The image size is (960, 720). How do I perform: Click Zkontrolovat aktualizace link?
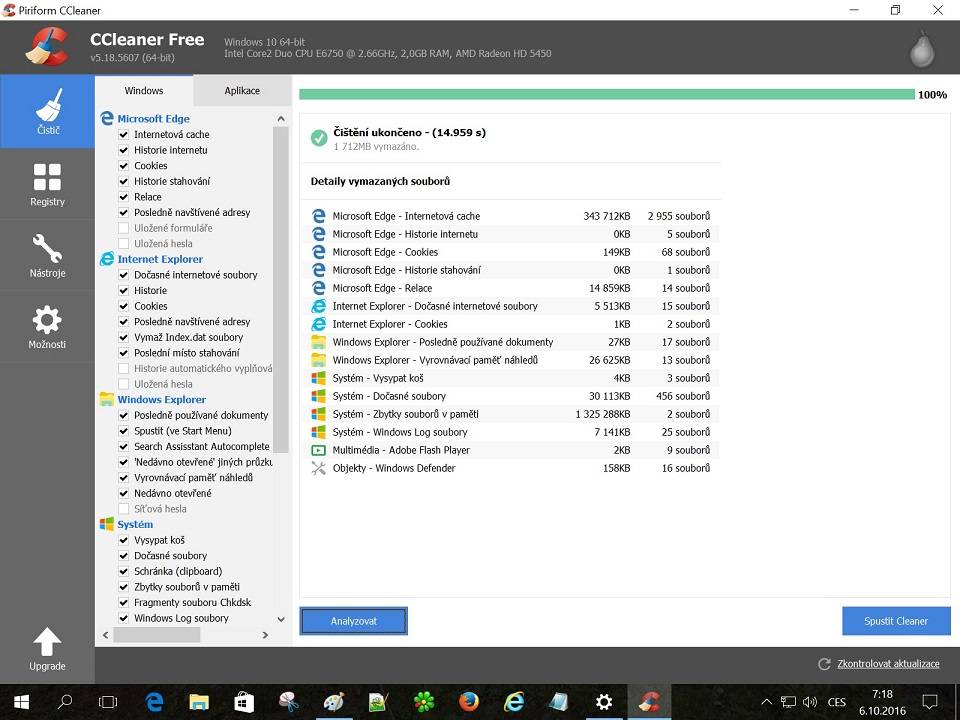click(888, 664)
